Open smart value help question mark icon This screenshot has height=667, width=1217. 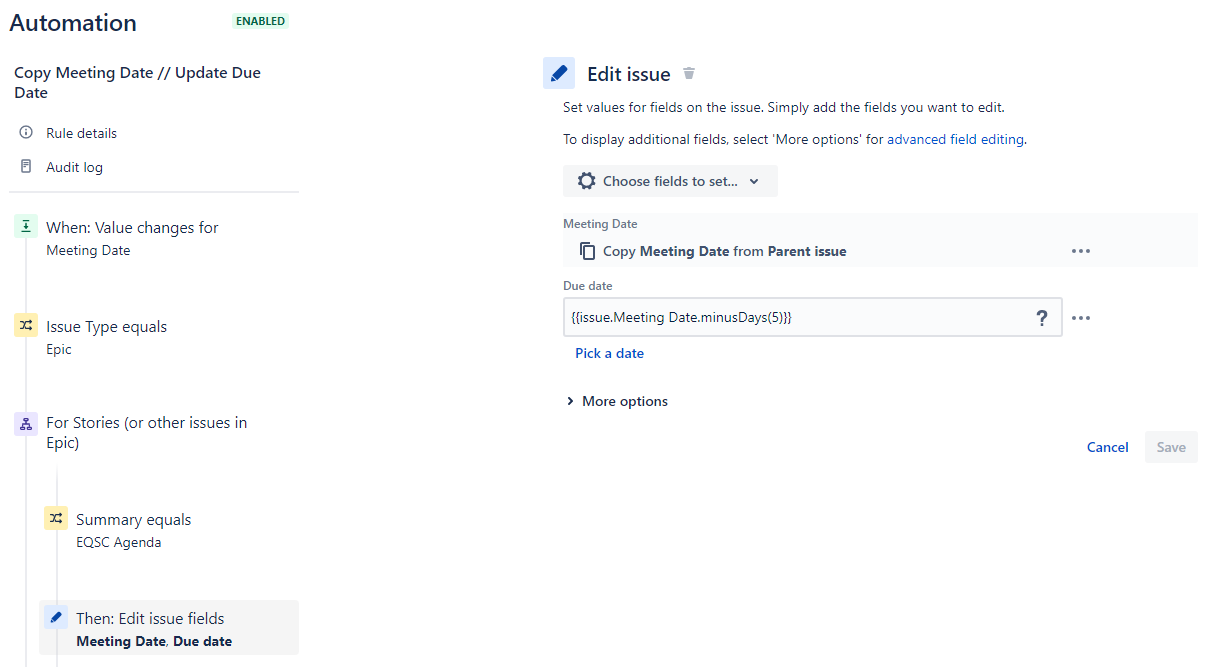point(1041,318)
